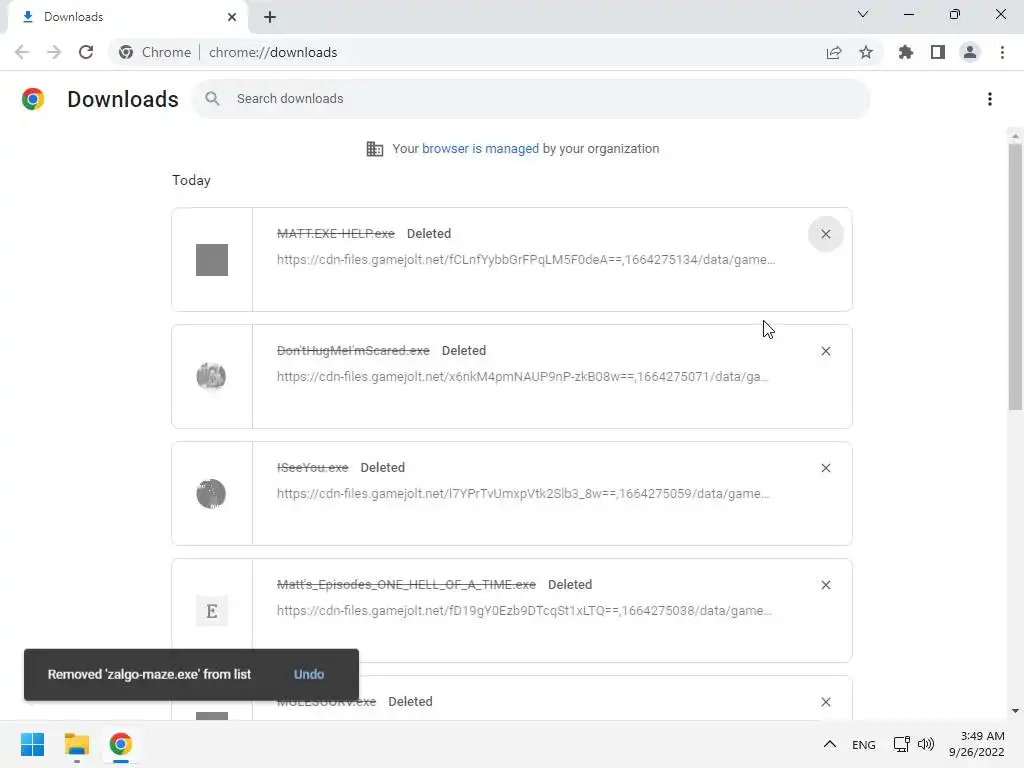Image resolution: width=1024 pixels, height=768 pixels.
Task: Open the Chrome profile avatar
Action: (969, 52)
